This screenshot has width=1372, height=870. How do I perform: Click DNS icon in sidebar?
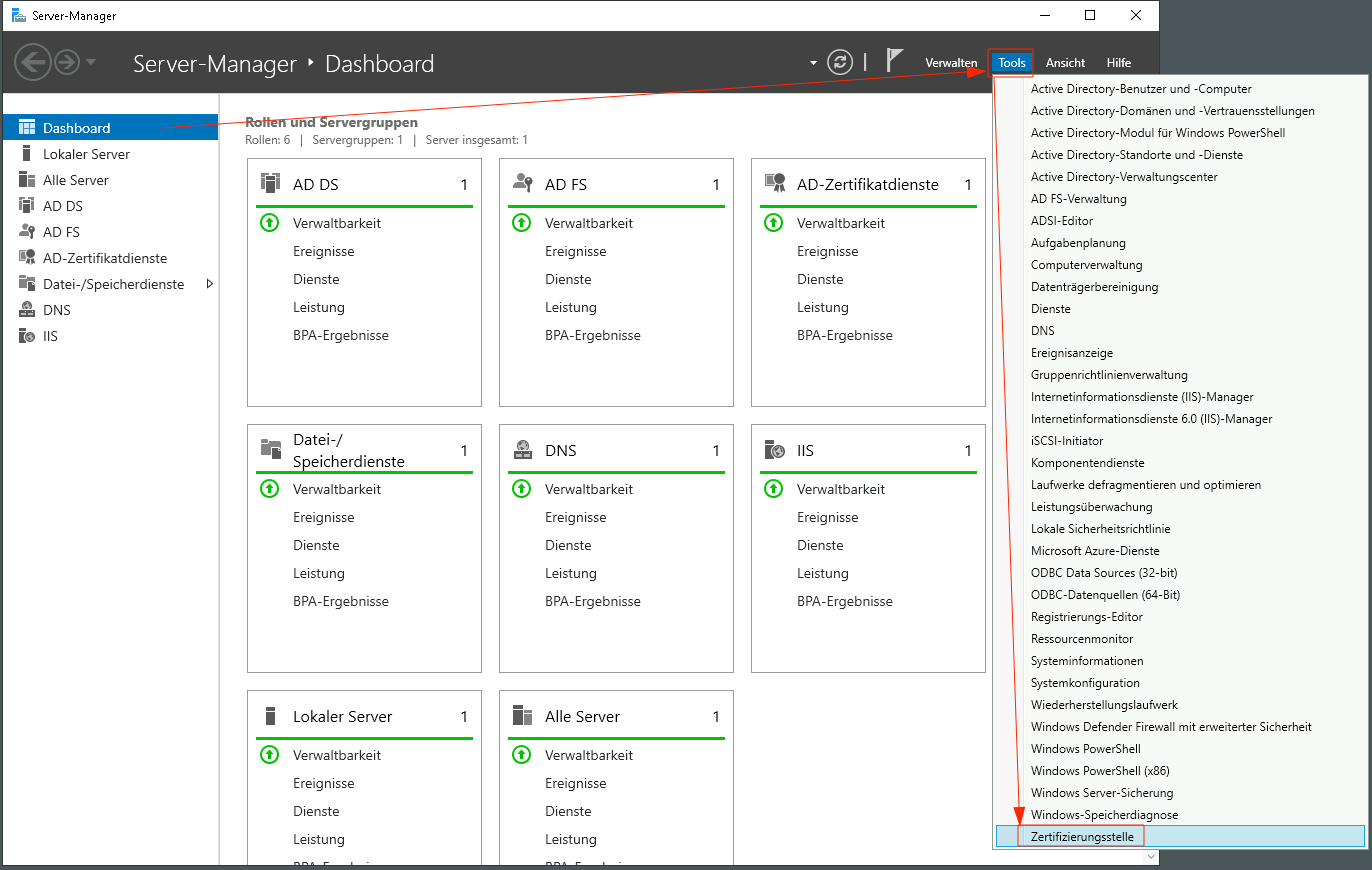coord(26,309)
